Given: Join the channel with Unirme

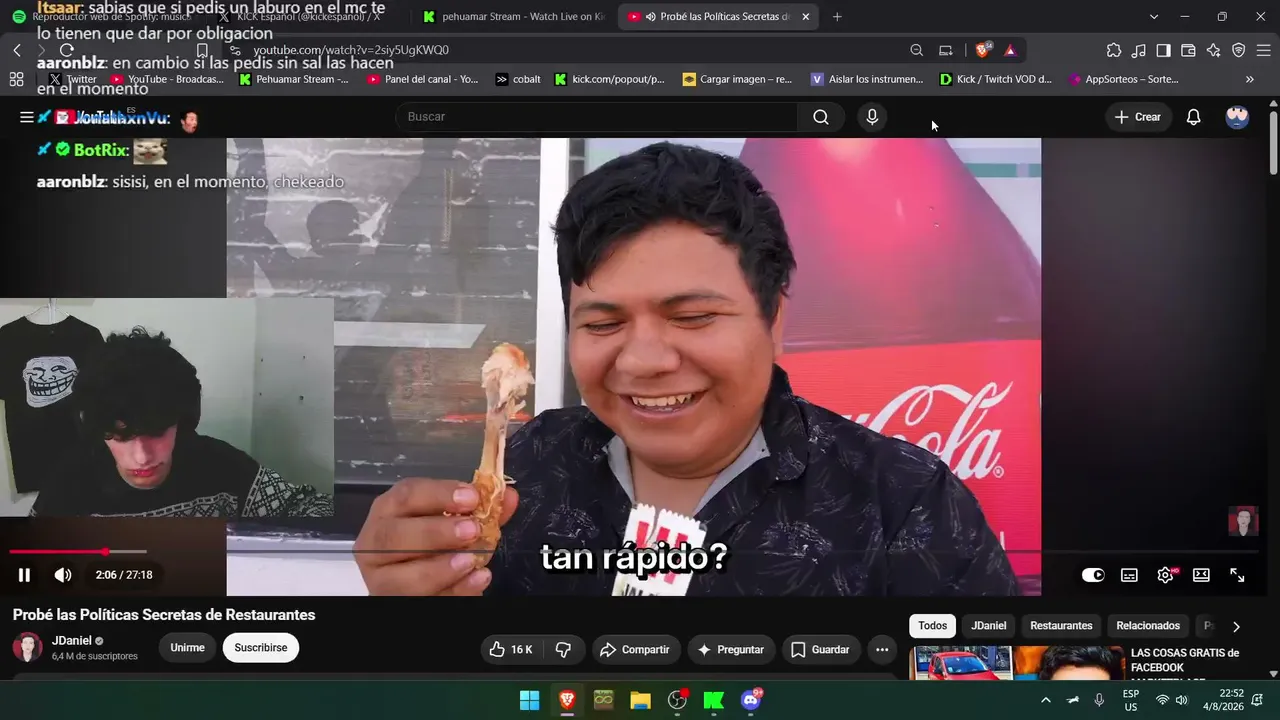Looking at the screenshot, I should 187,648.
